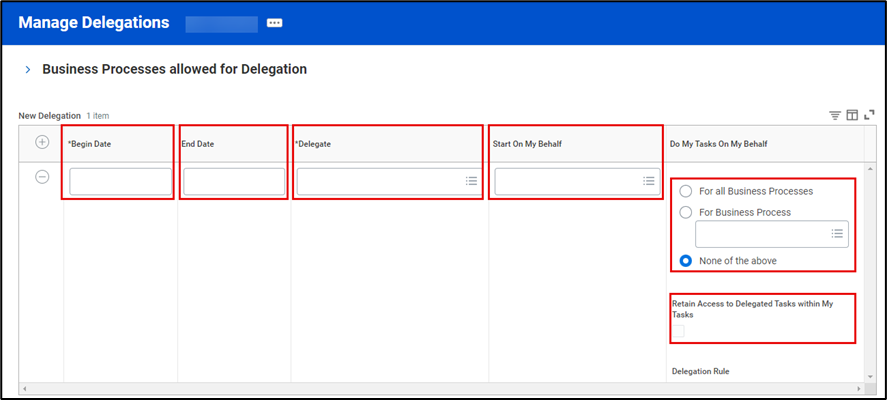Click the column layout grid icon
The image size is (887, 400).
point(852,115)
